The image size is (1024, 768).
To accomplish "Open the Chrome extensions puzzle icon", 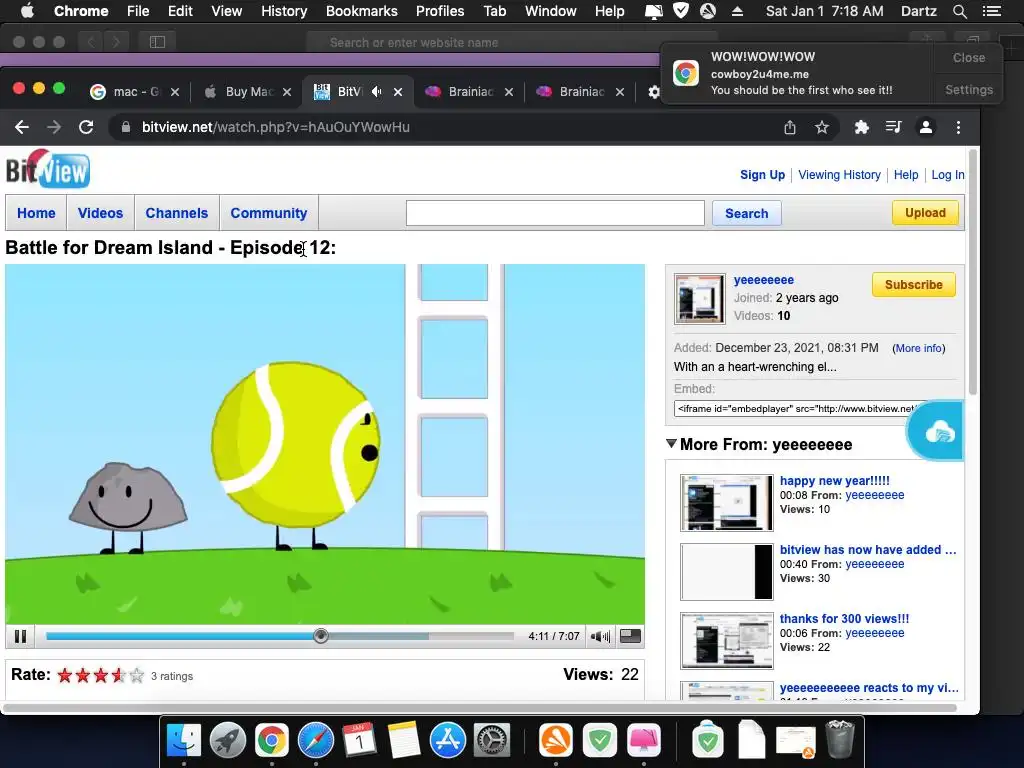I will point(861,127).
